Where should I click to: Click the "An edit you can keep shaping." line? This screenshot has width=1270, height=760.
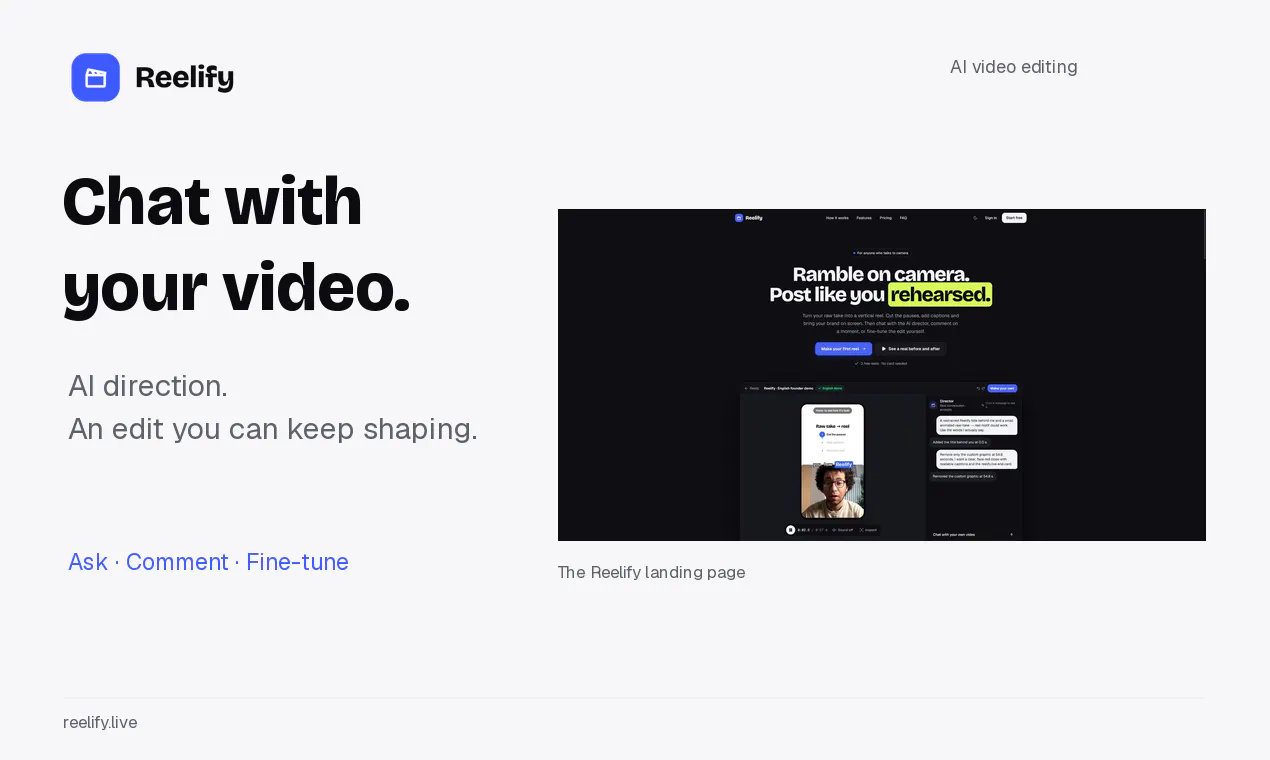coord(273,429)
